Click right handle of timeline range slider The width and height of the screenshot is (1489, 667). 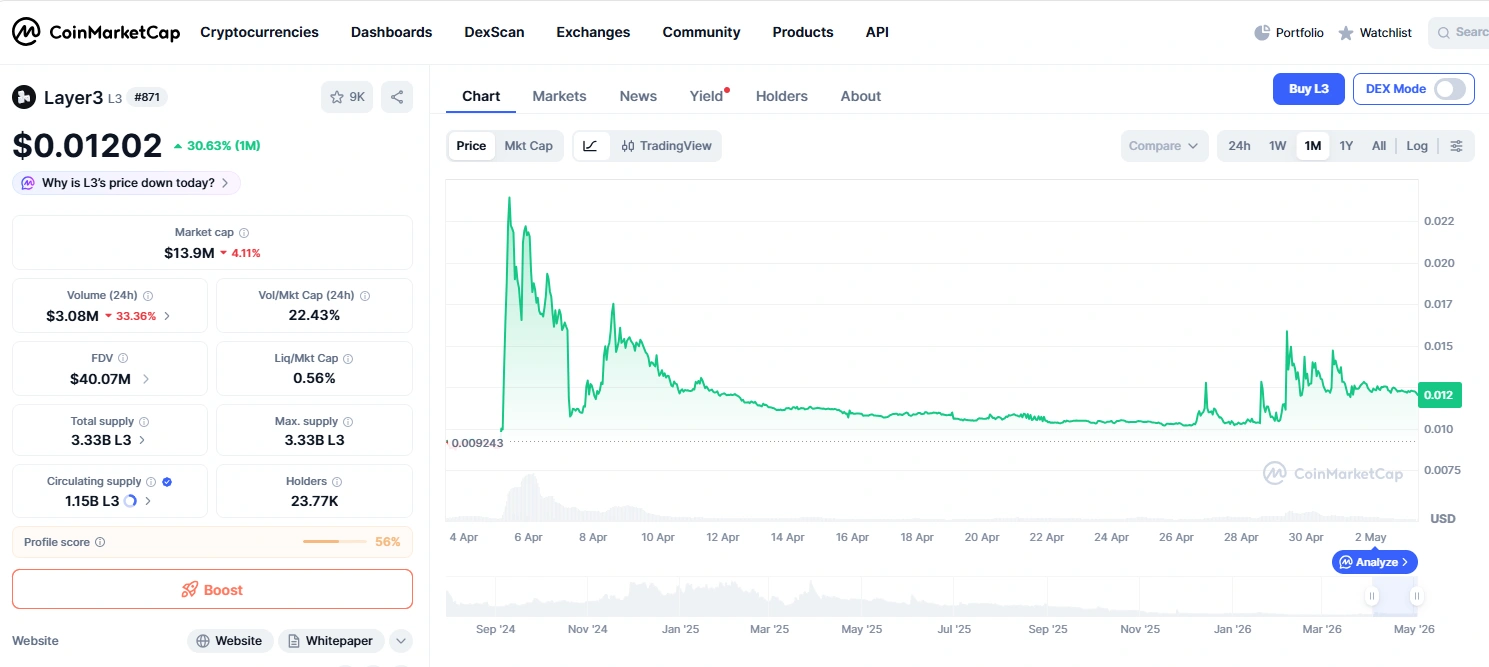1416,596
